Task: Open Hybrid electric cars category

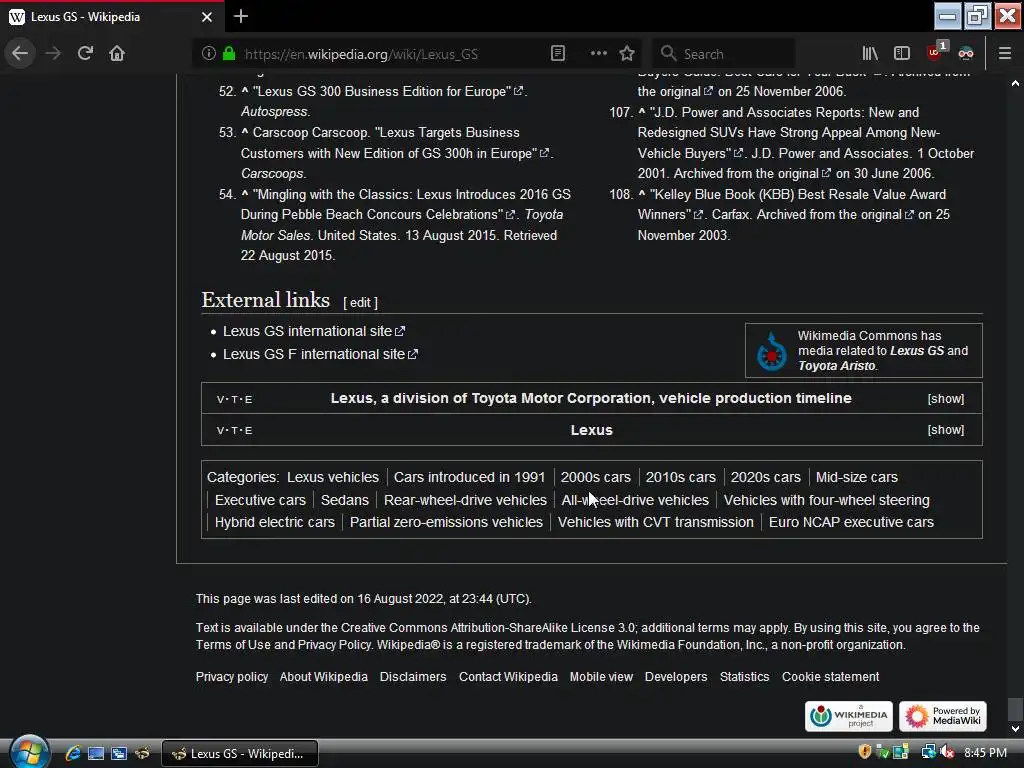Action: (x=274, y=522)
